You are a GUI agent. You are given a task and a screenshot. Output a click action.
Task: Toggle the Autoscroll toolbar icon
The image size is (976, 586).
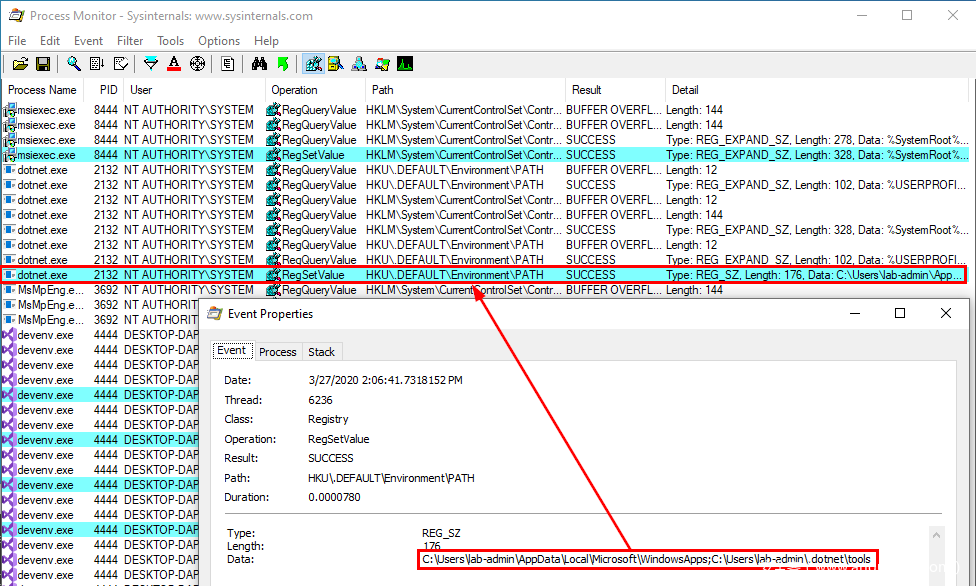[97, 64]
